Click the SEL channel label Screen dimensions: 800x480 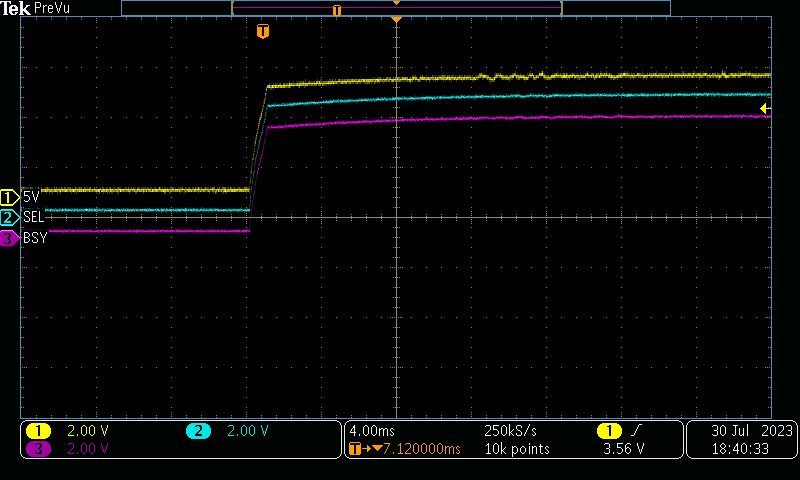click(34, 217)
